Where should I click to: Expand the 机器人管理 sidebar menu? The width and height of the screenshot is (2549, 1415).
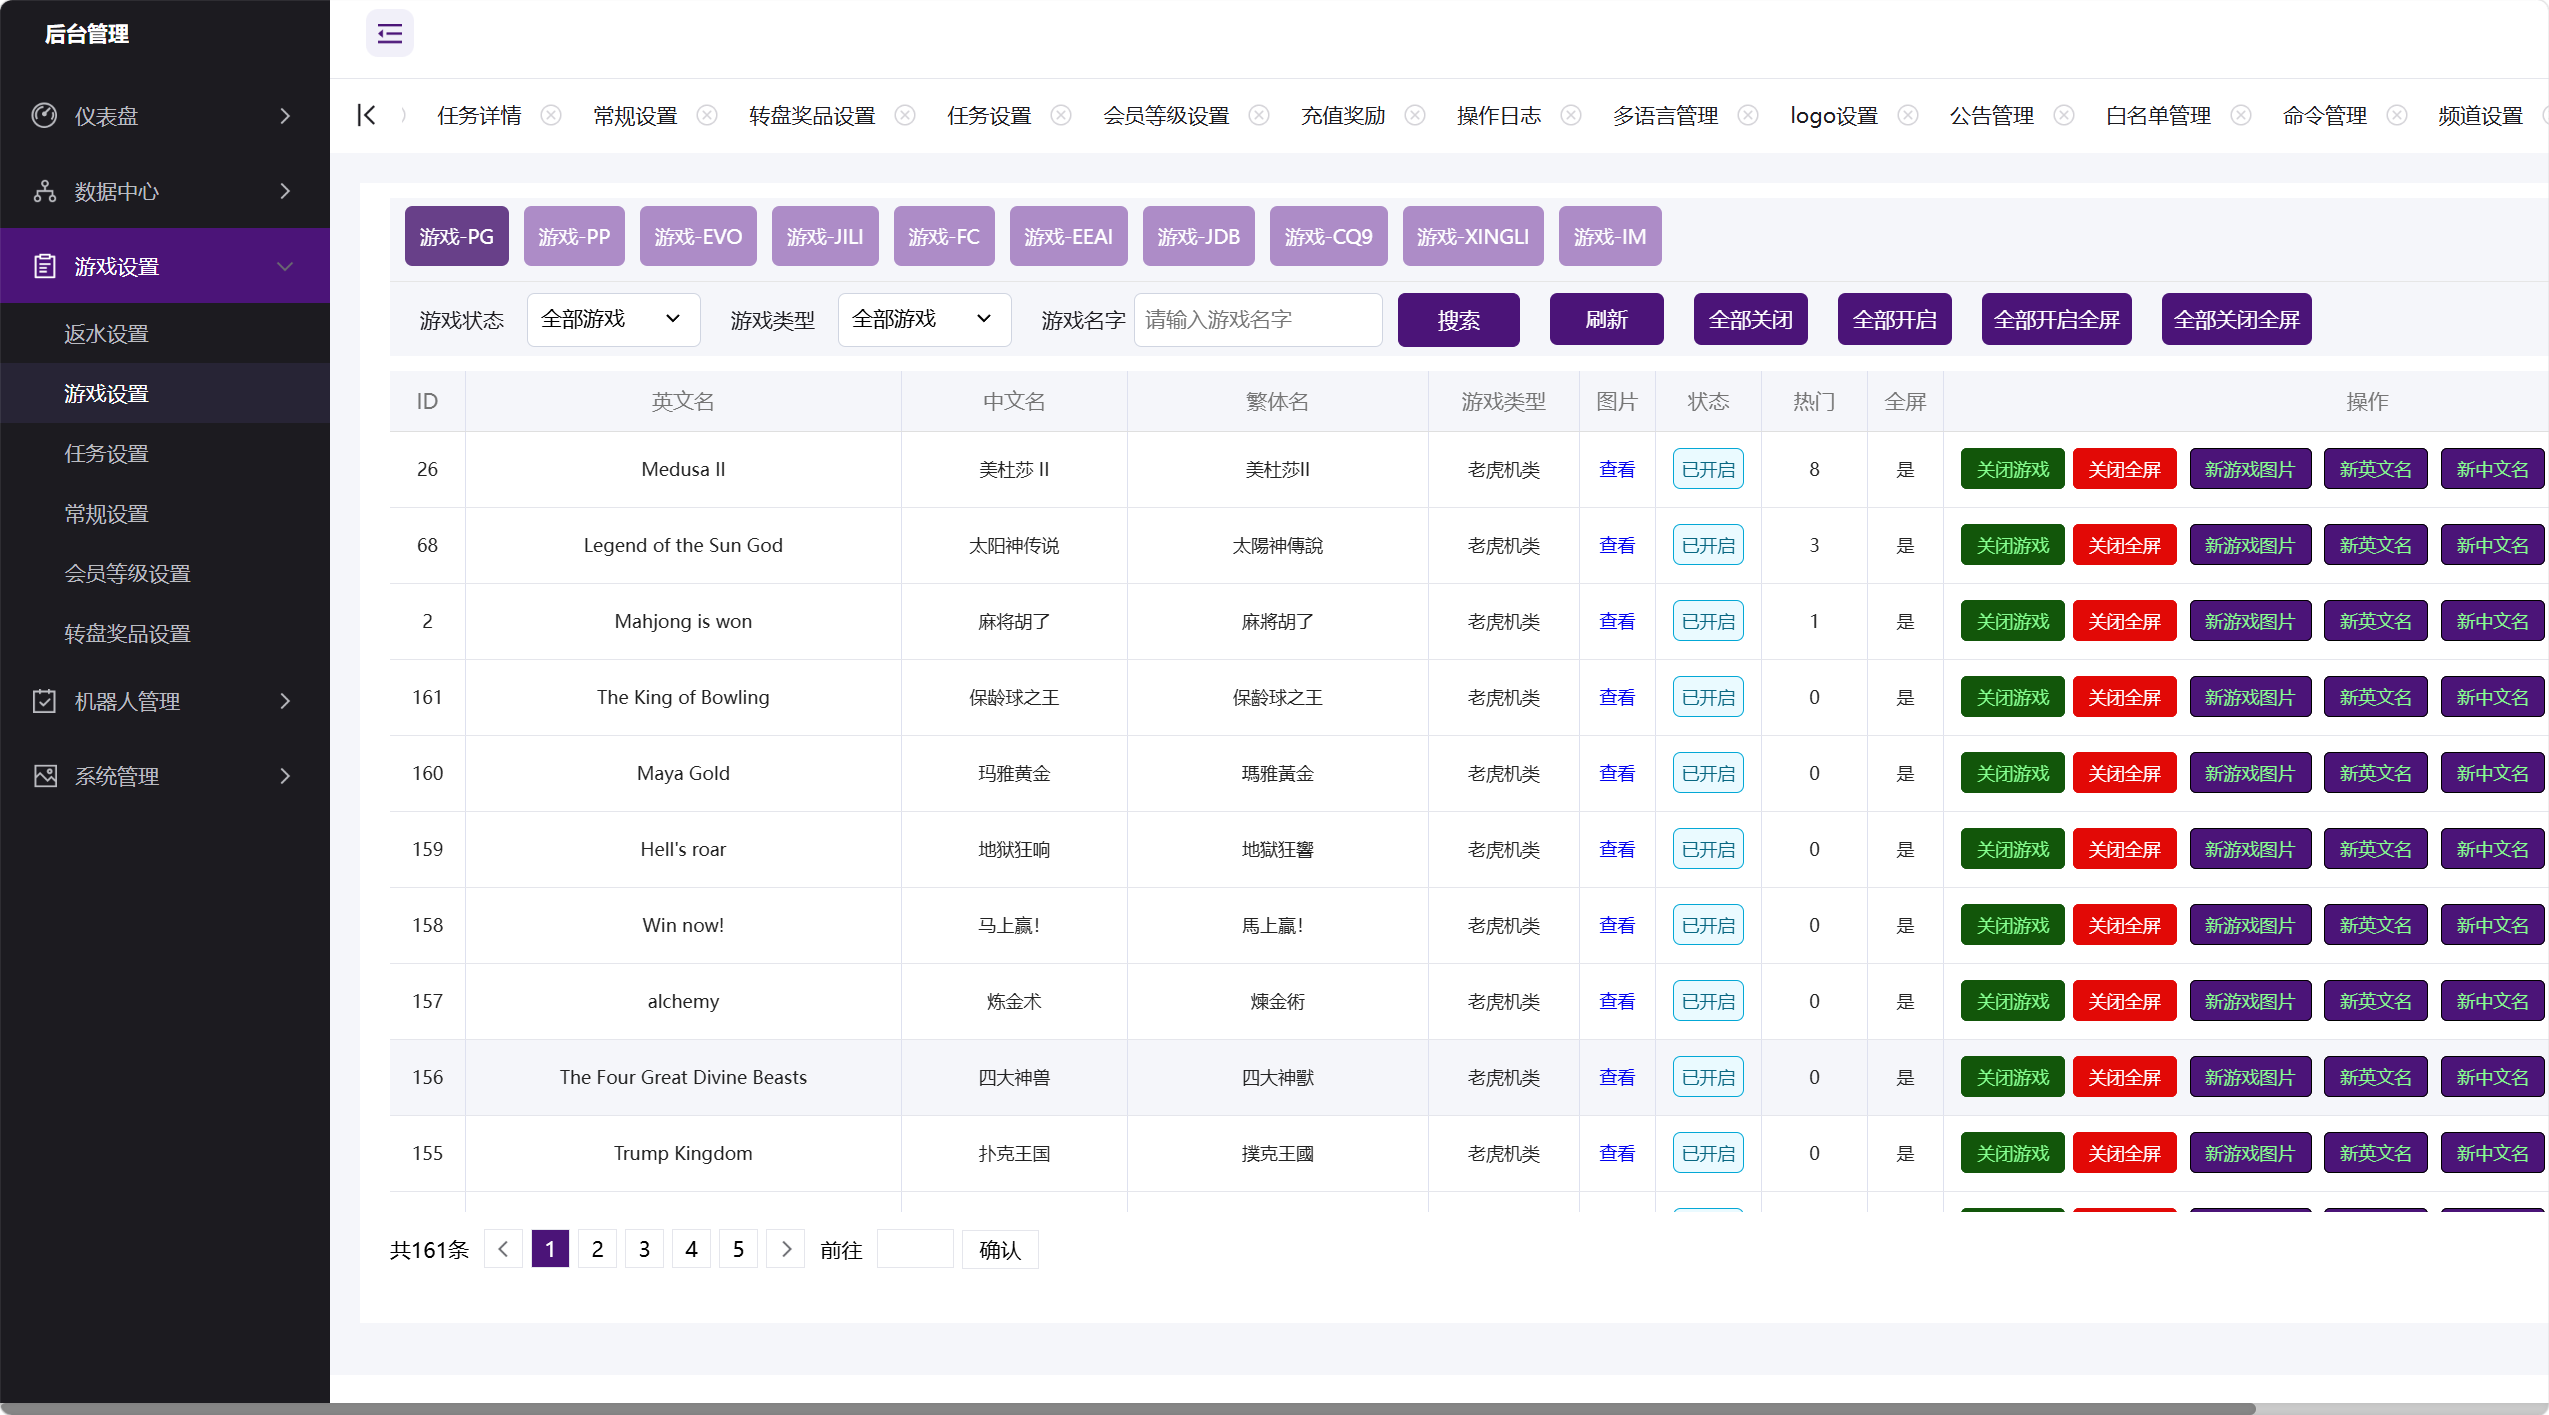click(x=165, y=701)
